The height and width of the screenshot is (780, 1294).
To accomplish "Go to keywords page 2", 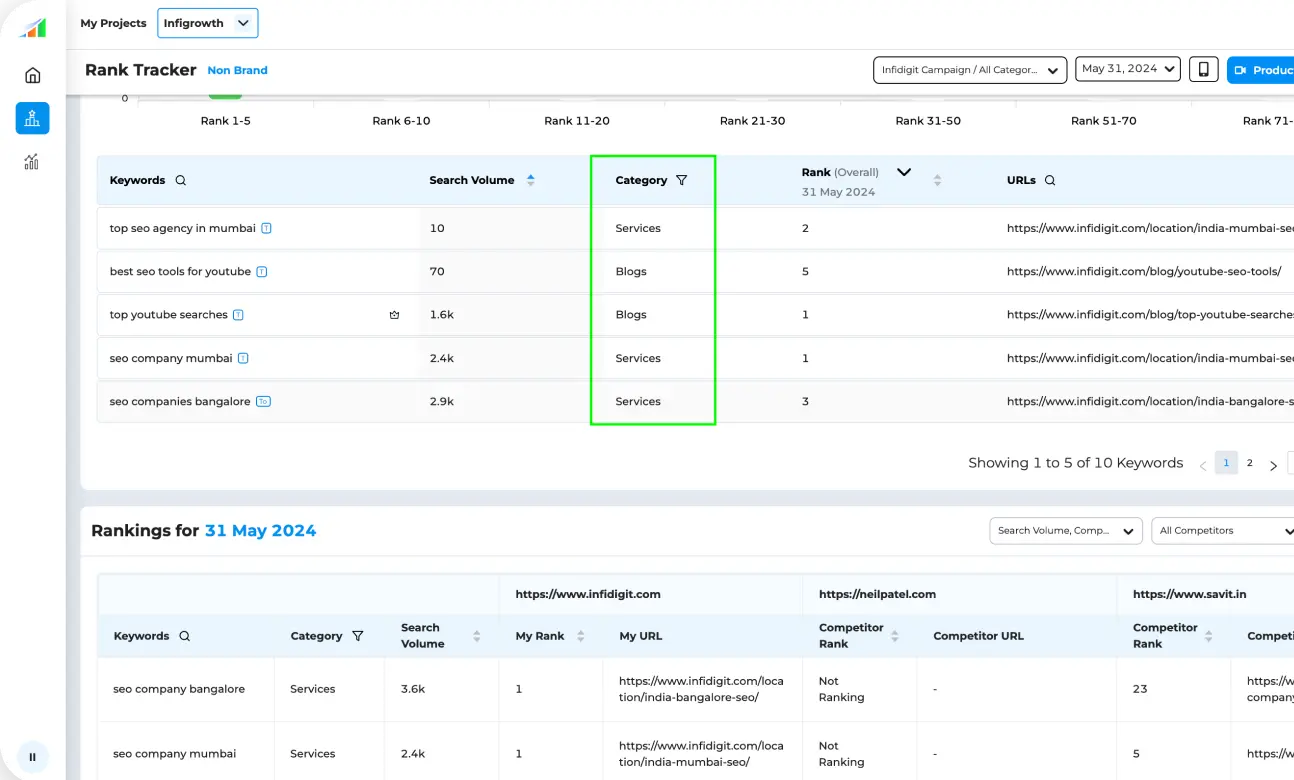I will pyautogui.click(x=1250, y=463).
